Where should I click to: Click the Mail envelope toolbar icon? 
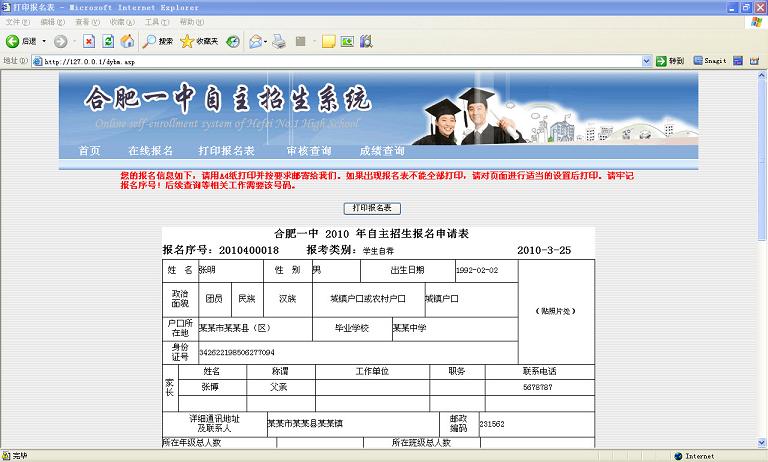(x=256, y=41)
